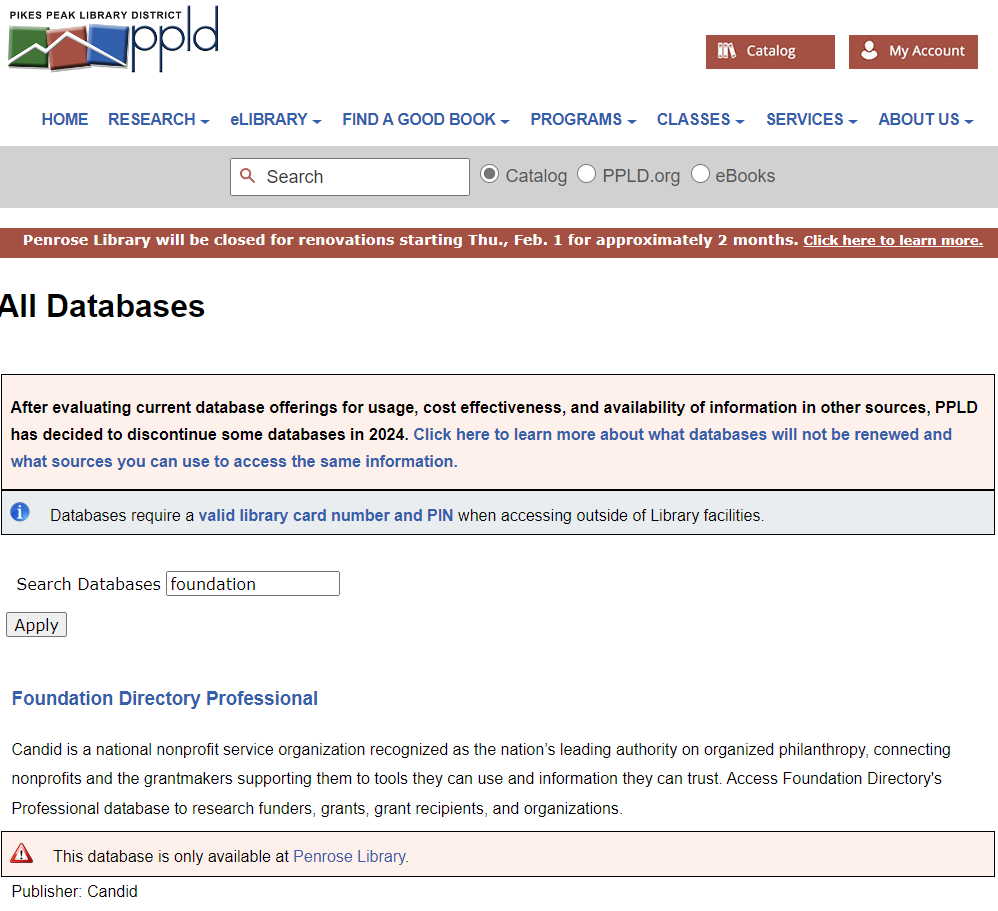Open the PROGRAMS dropdown menu
Image resolution: width=998 pixels, height=911 pixels.
[x=583, y=119]
